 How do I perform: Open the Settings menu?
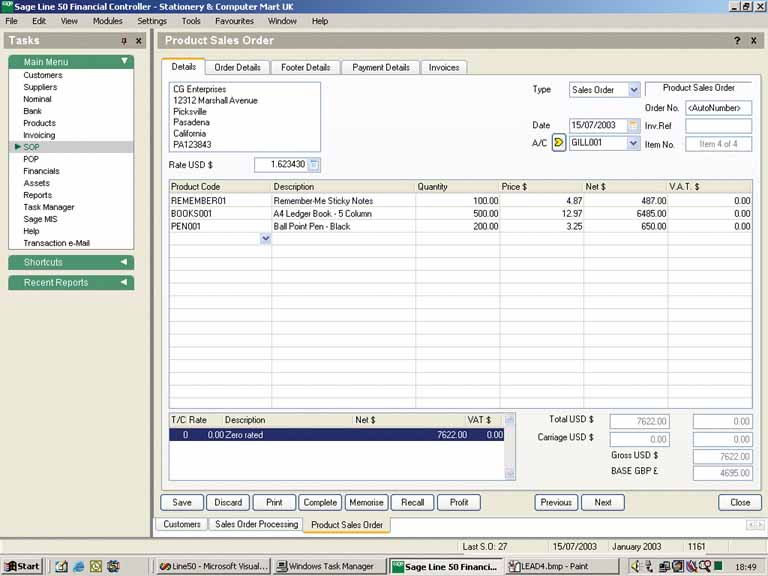pyautogui.click(x=152, y=21)
